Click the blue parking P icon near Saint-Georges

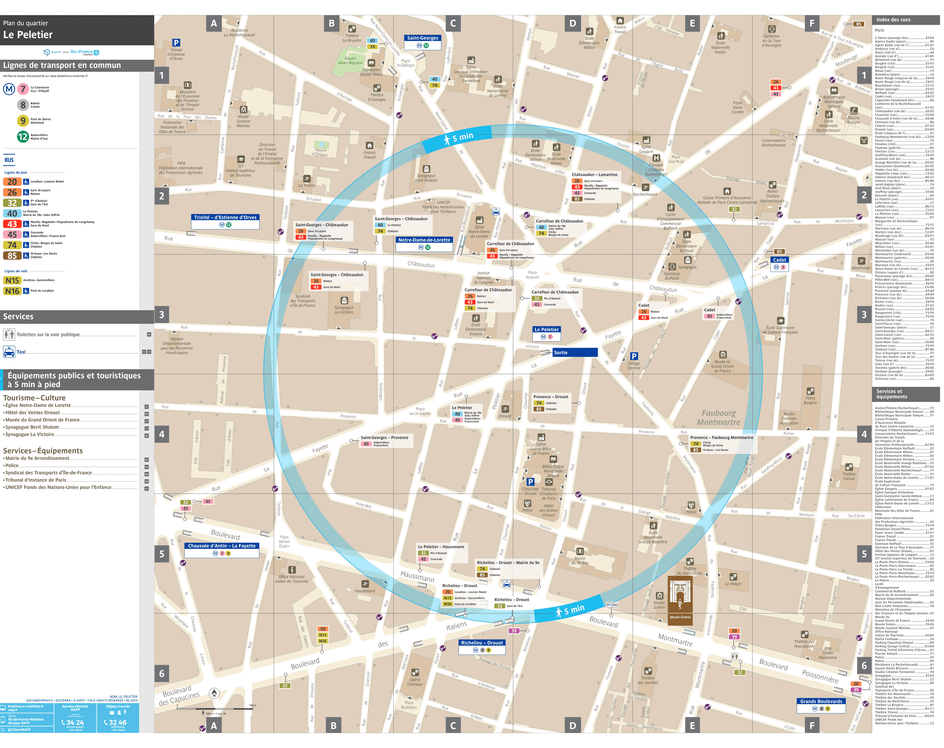pos(176,42)
